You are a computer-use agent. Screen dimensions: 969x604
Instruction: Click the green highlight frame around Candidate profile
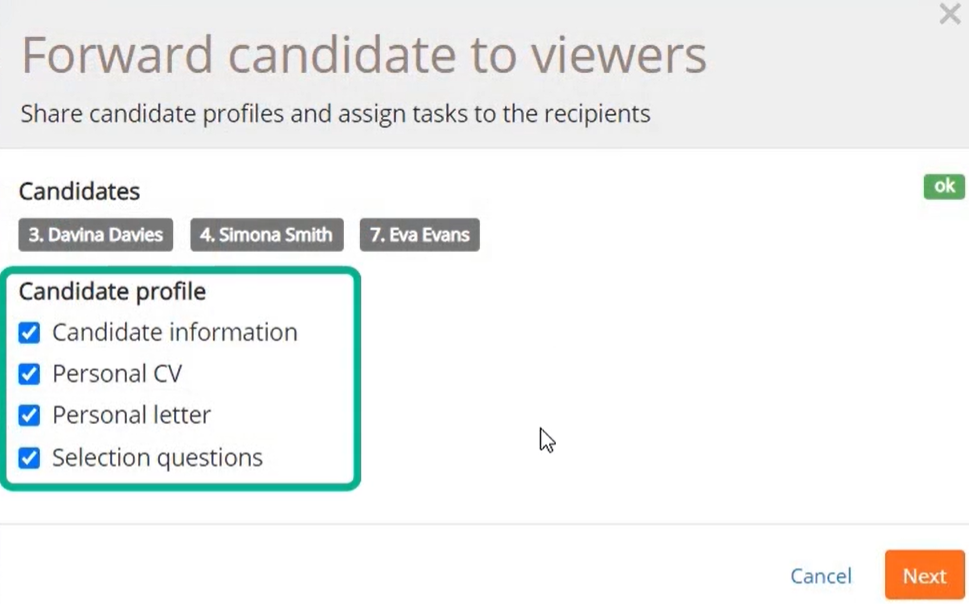pos(180,378)
